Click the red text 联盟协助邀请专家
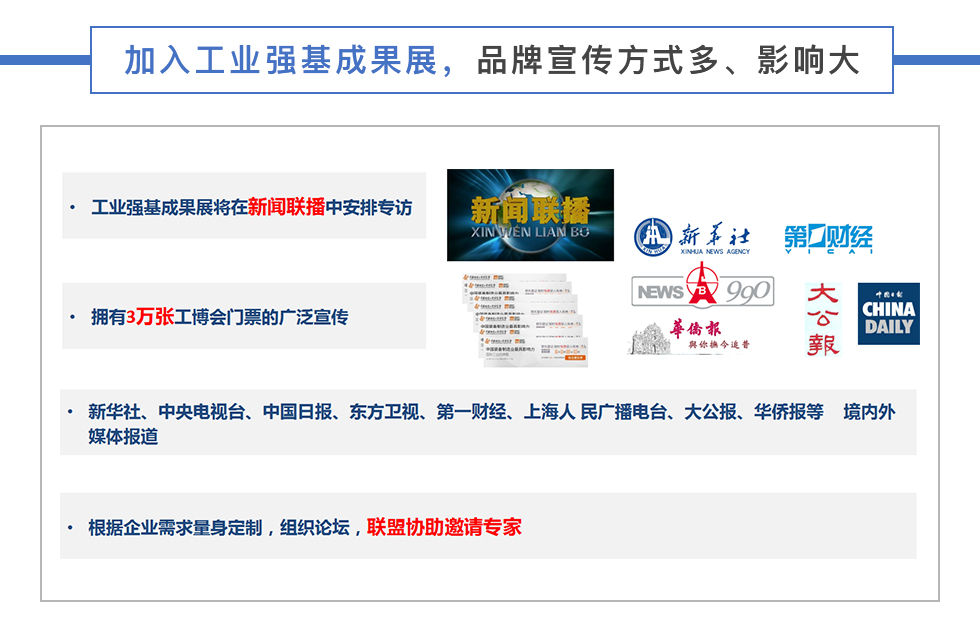This screenshot has height=641, width=980. [x=444, y=527]
